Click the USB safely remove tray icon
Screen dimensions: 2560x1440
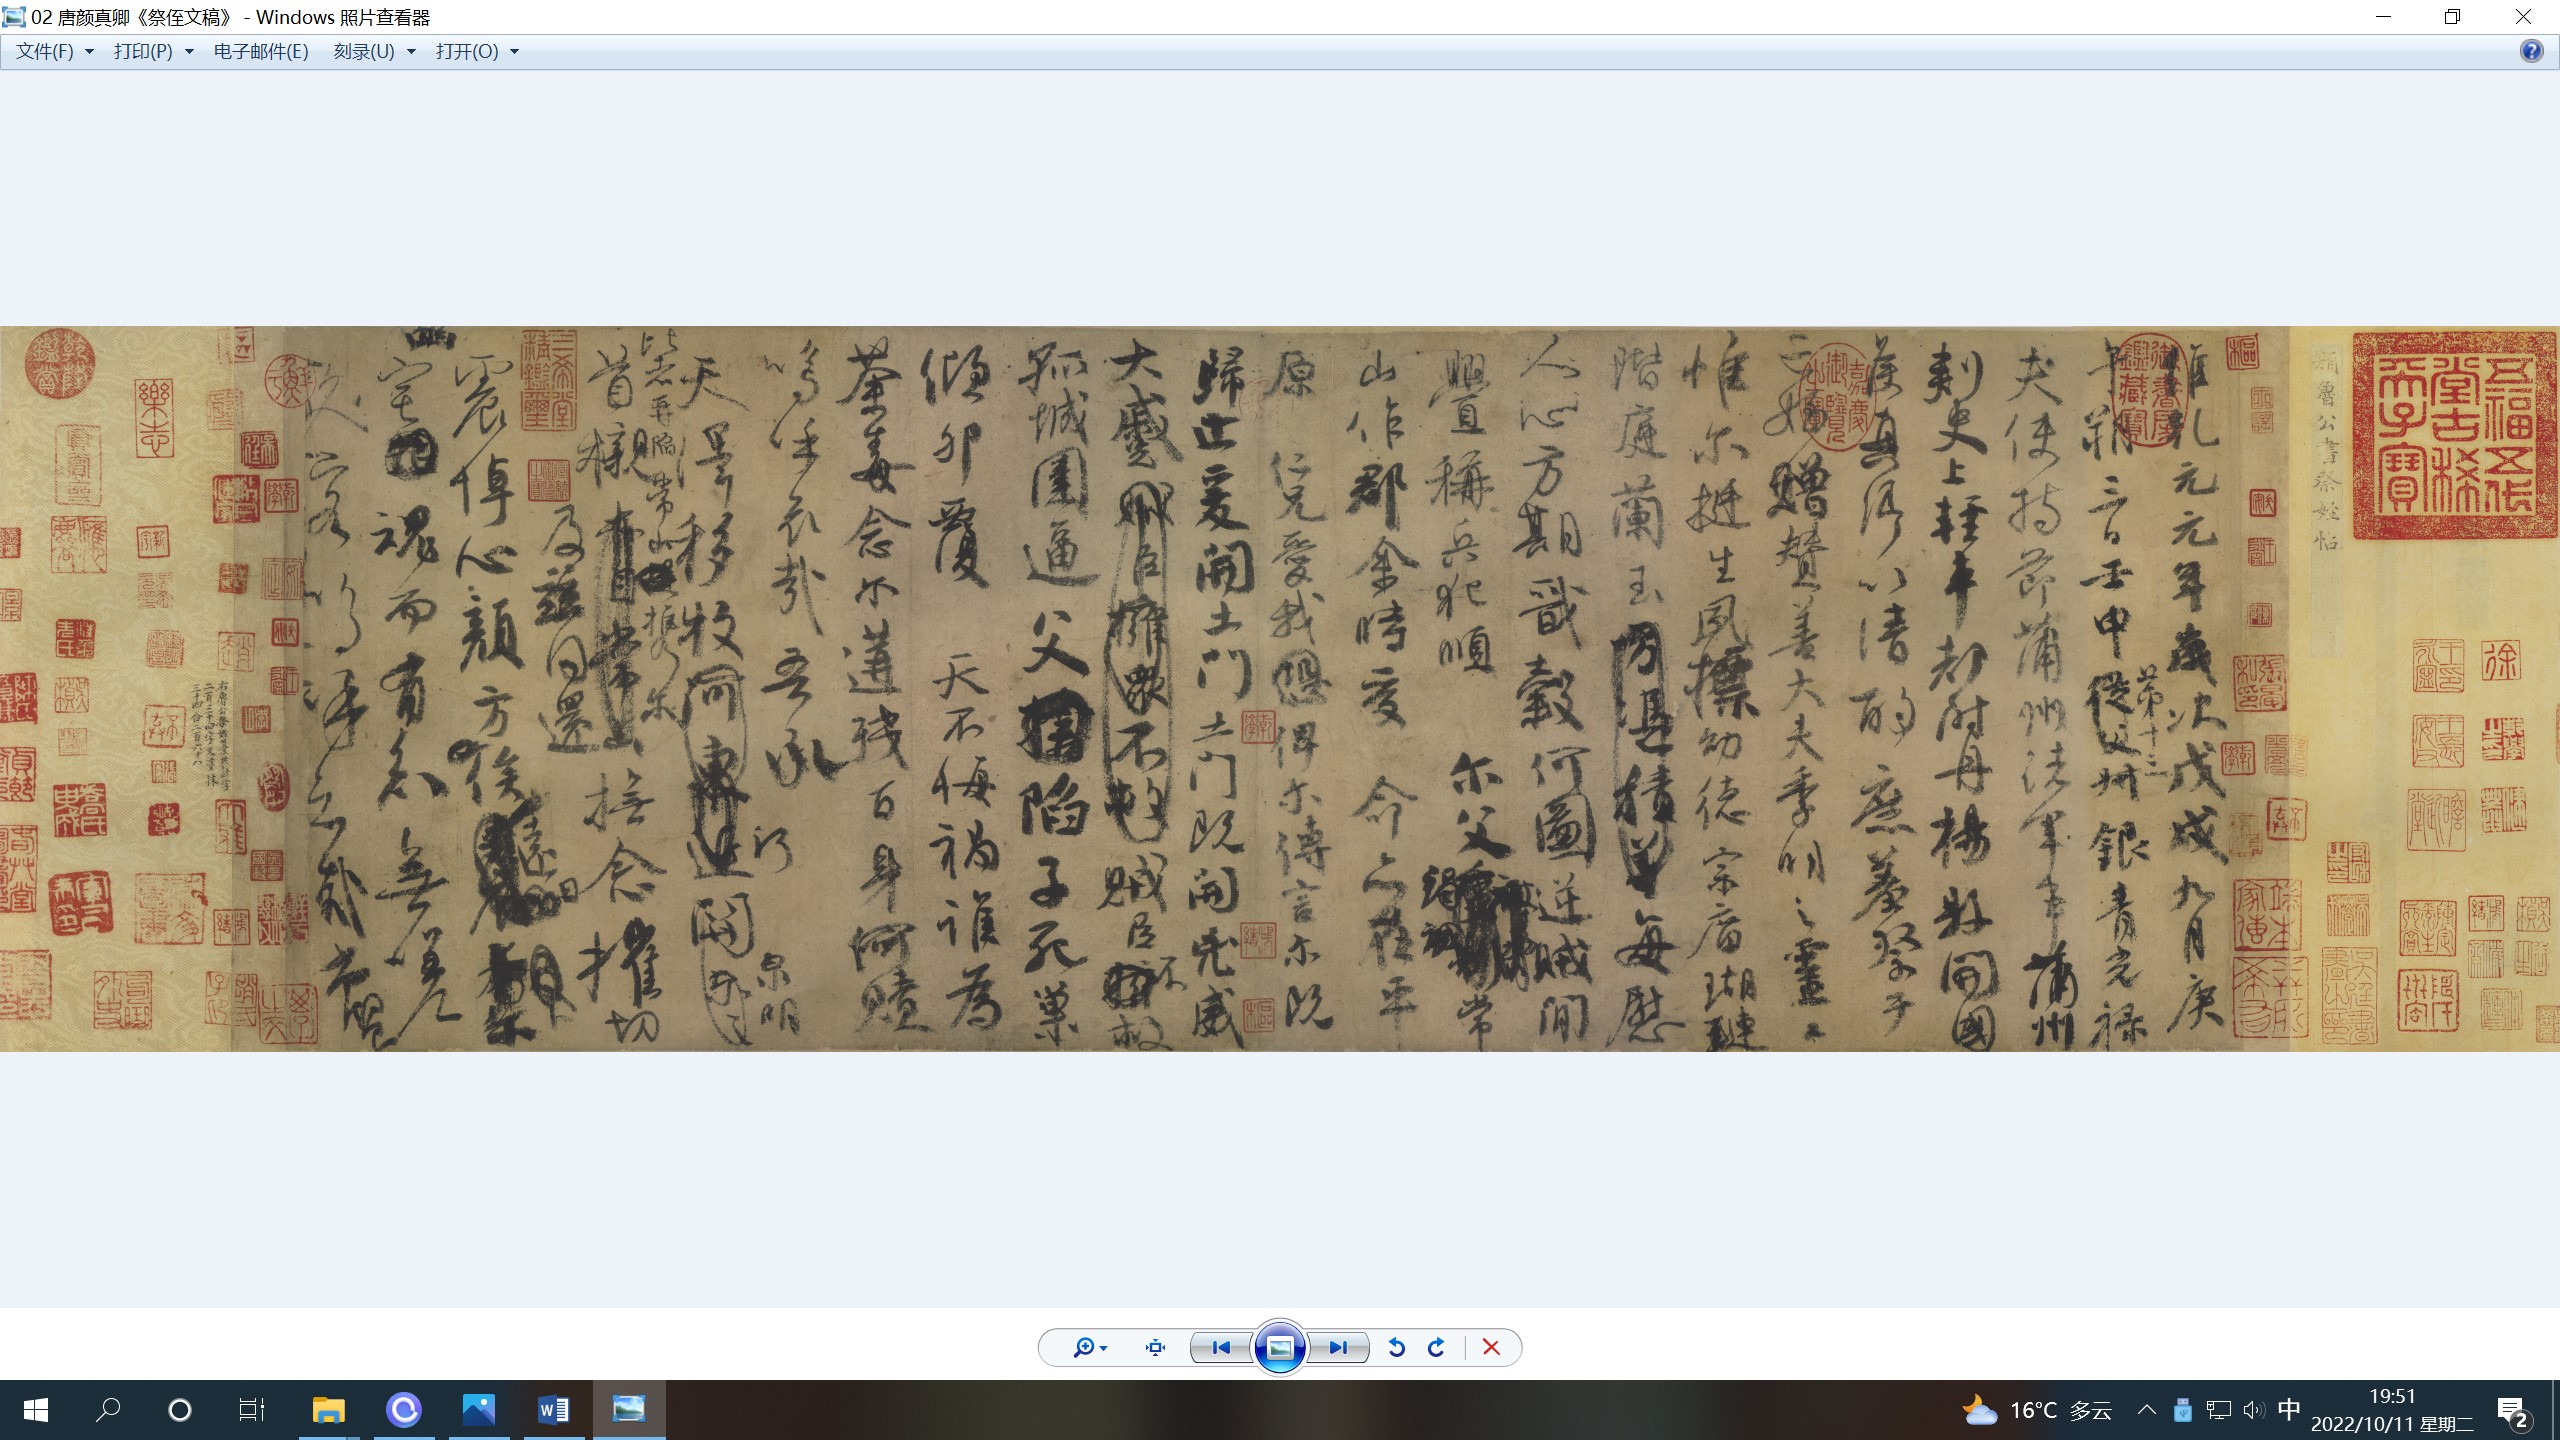coord(2183,1410)
